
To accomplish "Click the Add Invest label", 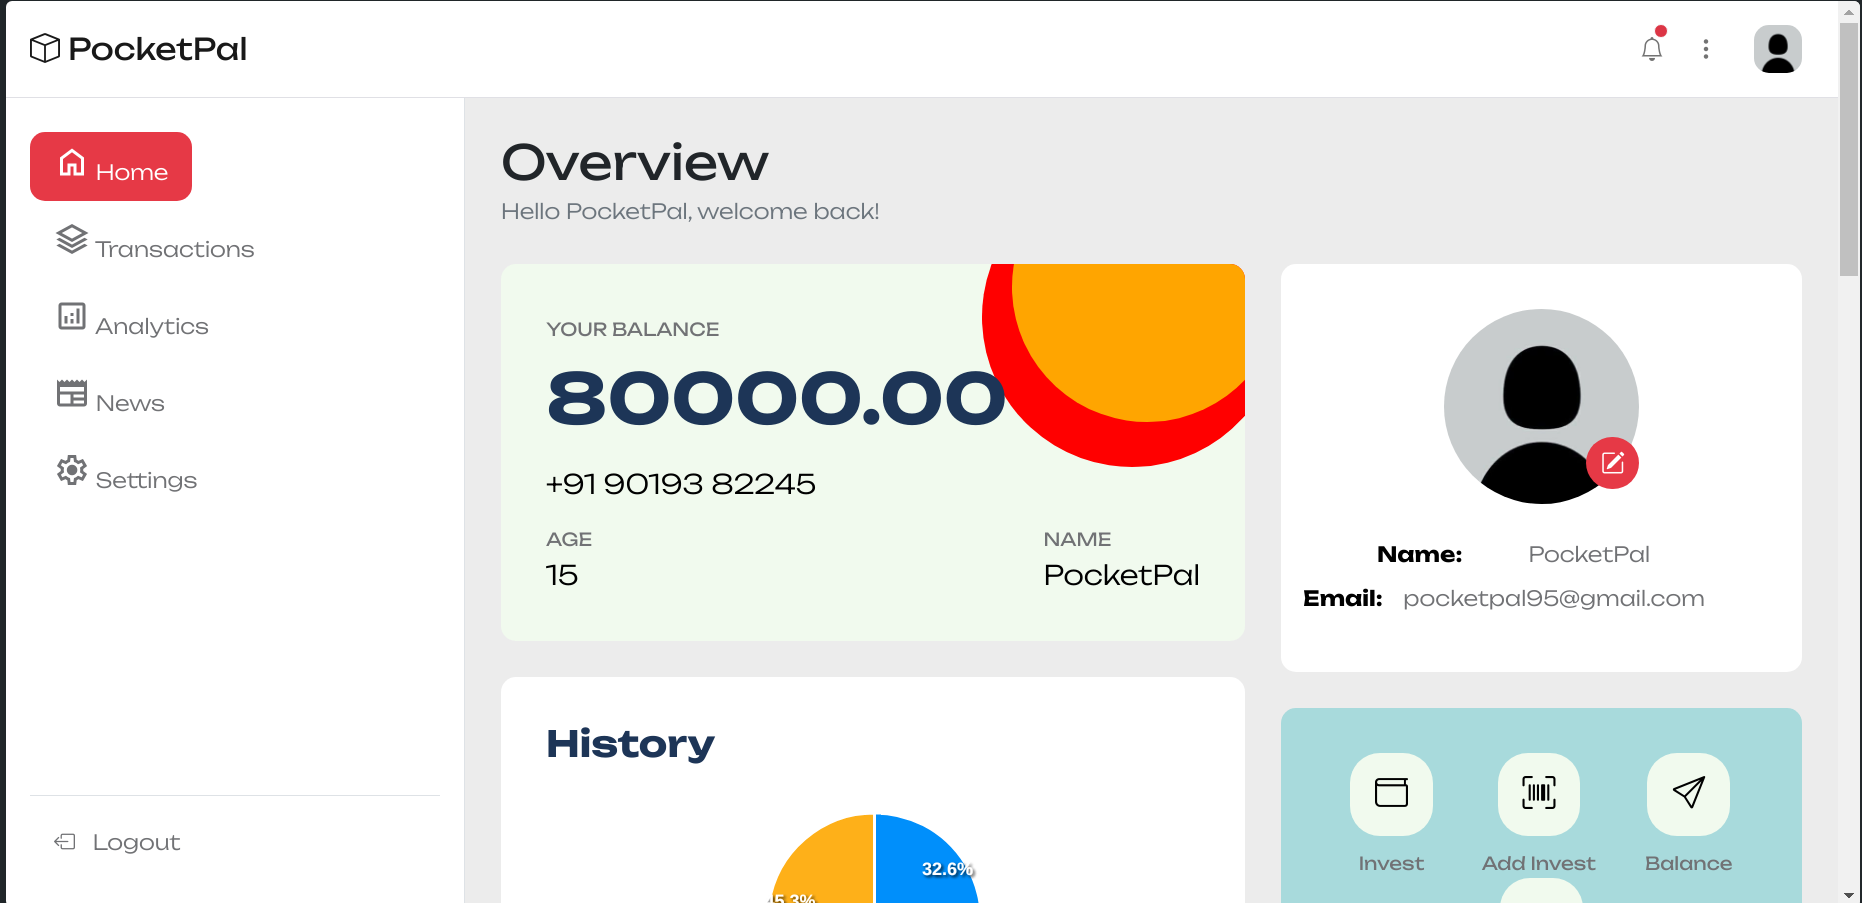I will (1539, 863).
